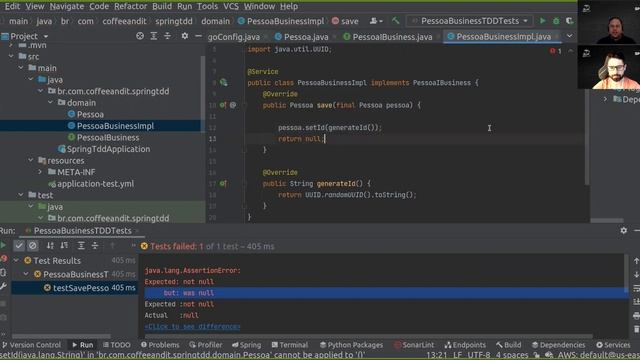Viewport: 640px width, 360px height.
Task: Collapse the domain package
Action: point(51,102)
